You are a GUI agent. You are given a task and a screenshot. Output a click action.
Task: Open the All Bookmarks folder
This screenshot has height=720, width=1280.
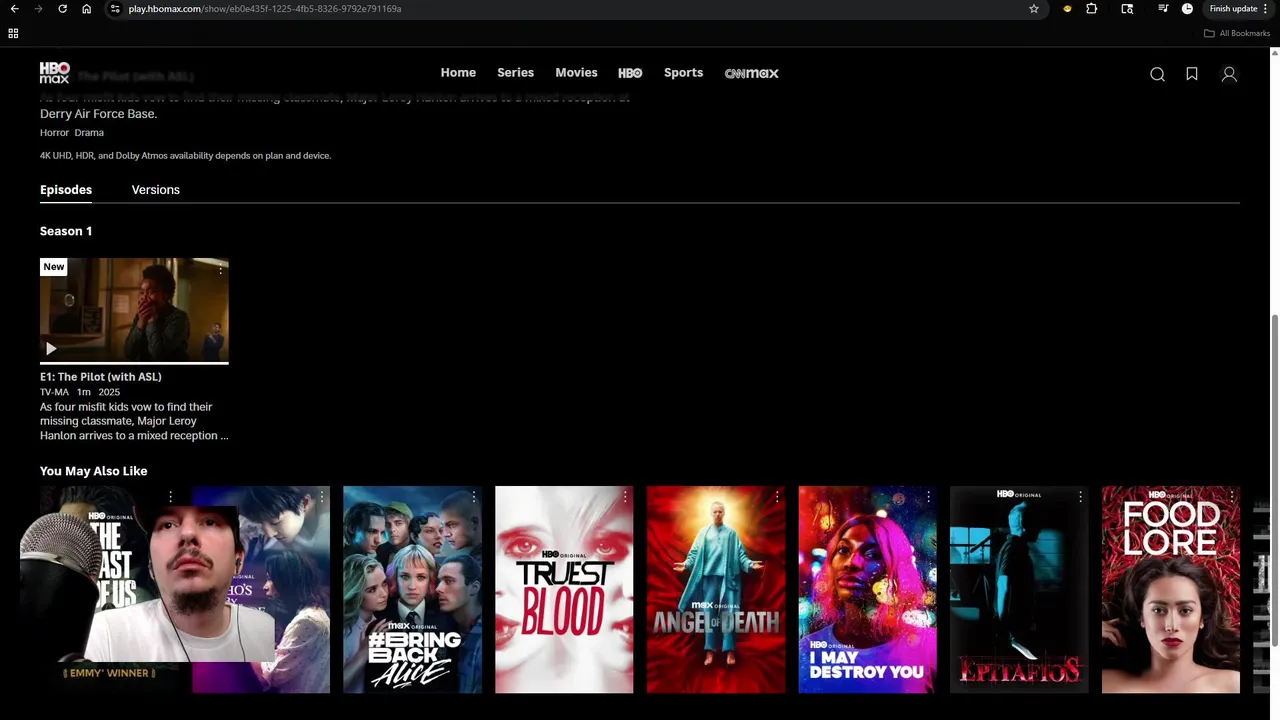pos(1237,33)
